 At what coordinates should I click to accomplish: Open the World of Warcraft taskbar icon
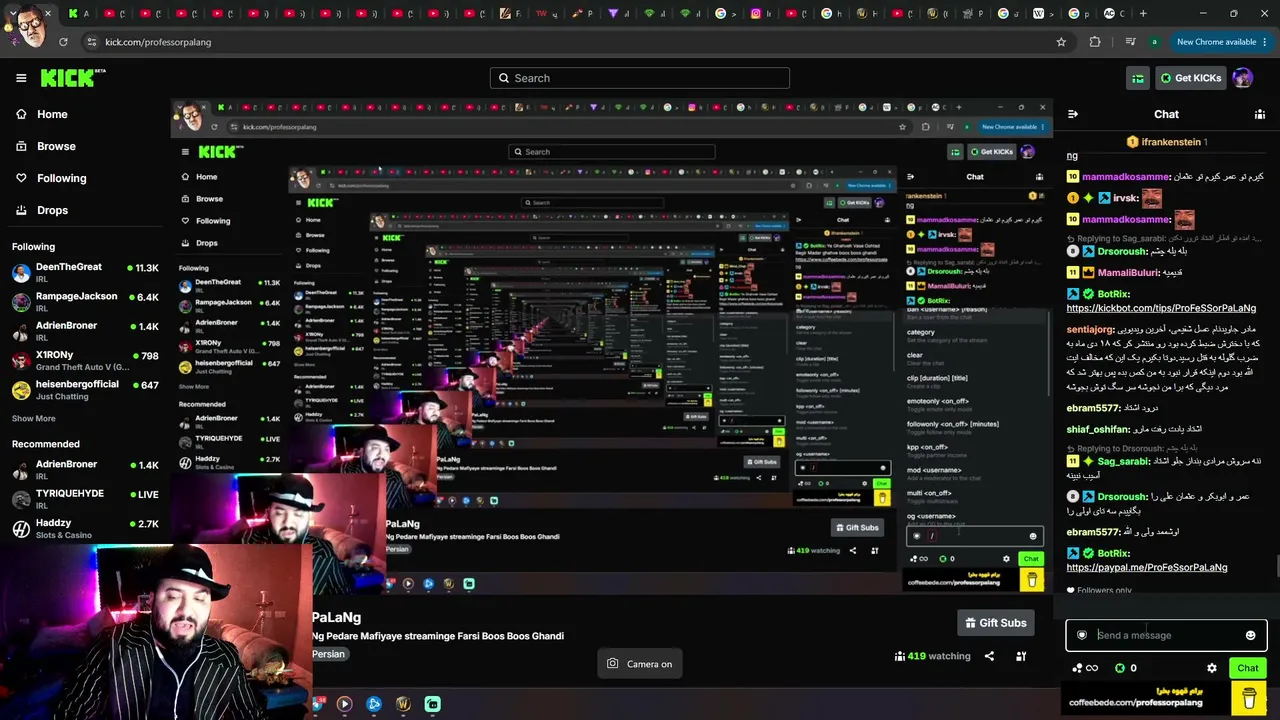[x=403, y=704]
